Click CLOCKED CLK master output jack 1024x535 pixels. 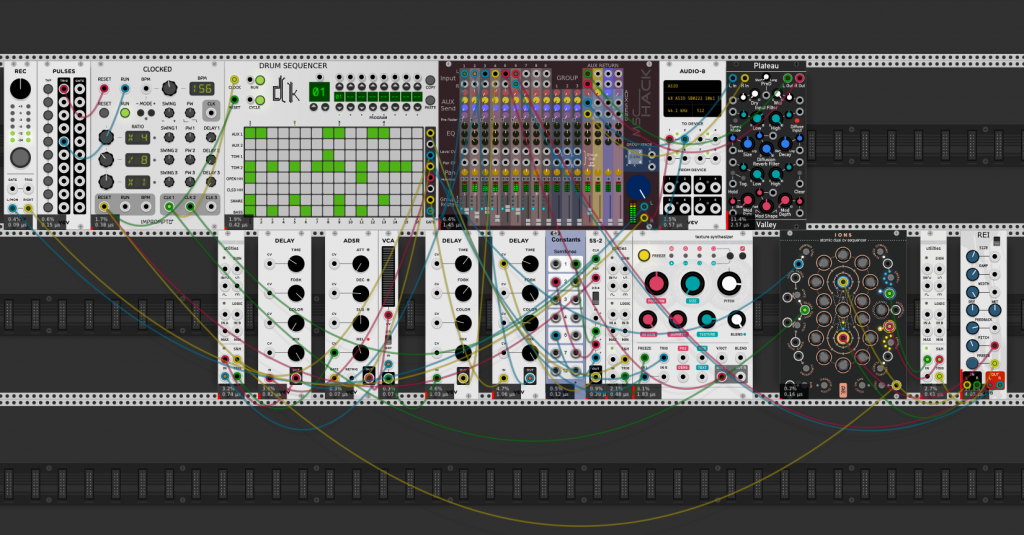(211, 112)
